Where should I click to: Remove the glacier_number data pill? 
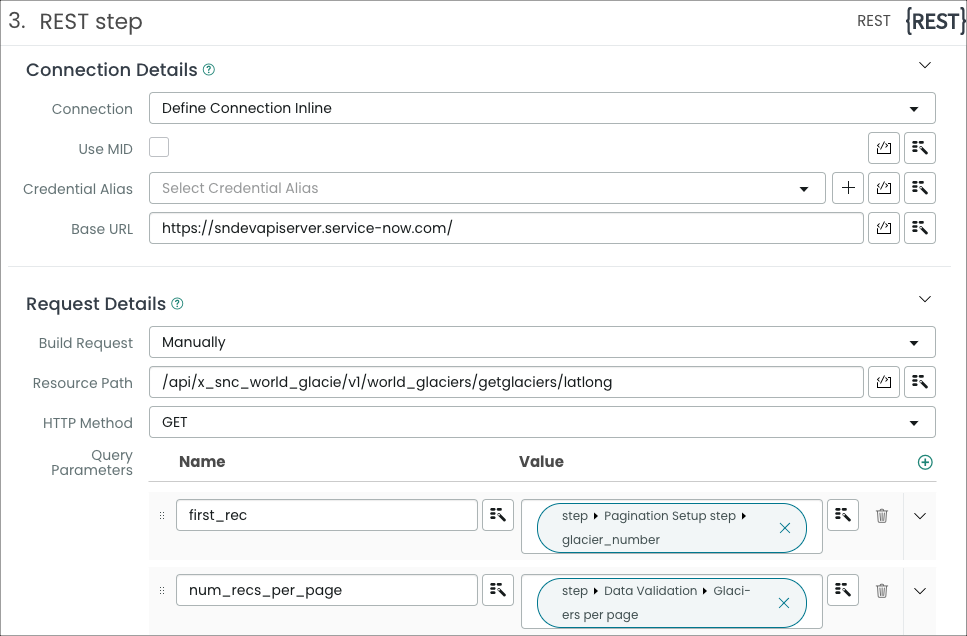pyautogui.click(x=784, y=528)
